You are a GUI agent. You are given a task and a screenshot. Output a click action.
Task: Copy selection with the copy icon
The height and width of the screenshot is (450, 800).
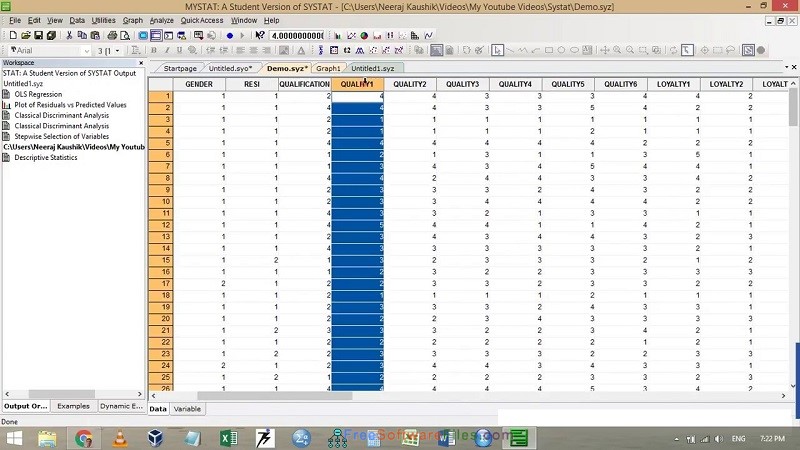[x=82, y=35]
